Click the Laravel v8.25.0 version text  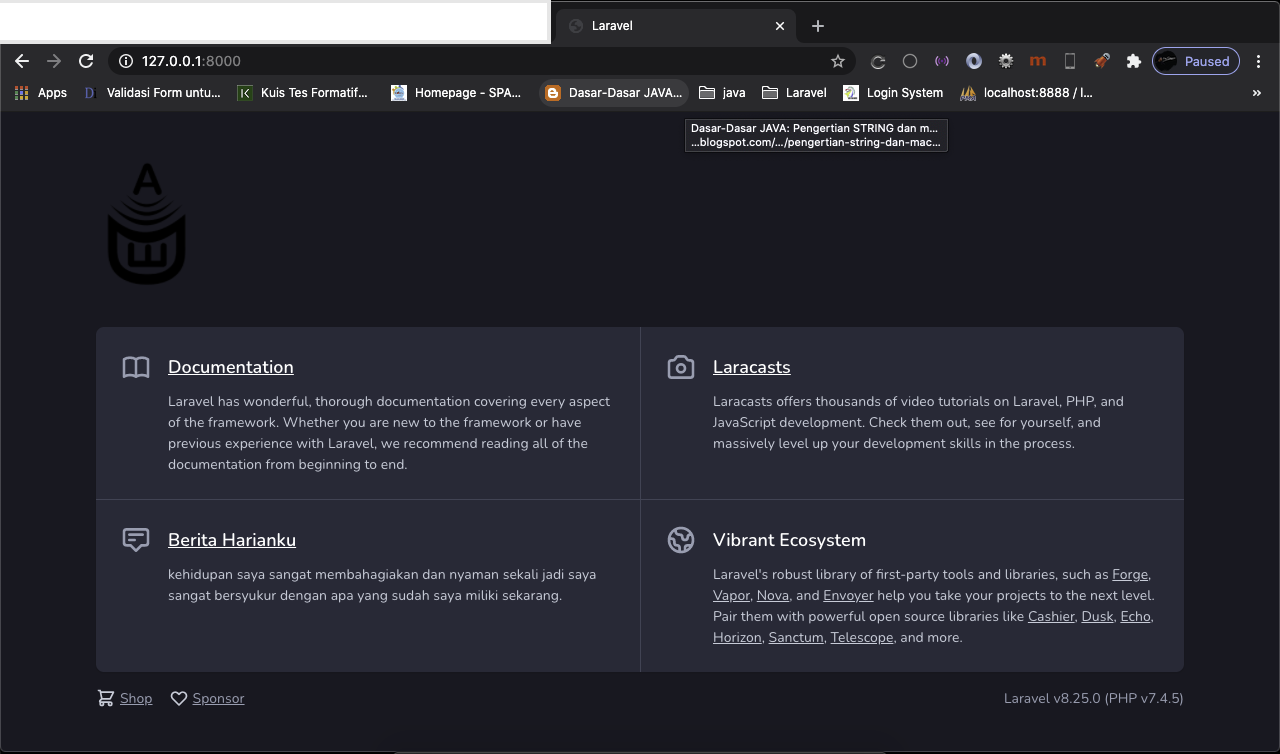click(1093, 699)
